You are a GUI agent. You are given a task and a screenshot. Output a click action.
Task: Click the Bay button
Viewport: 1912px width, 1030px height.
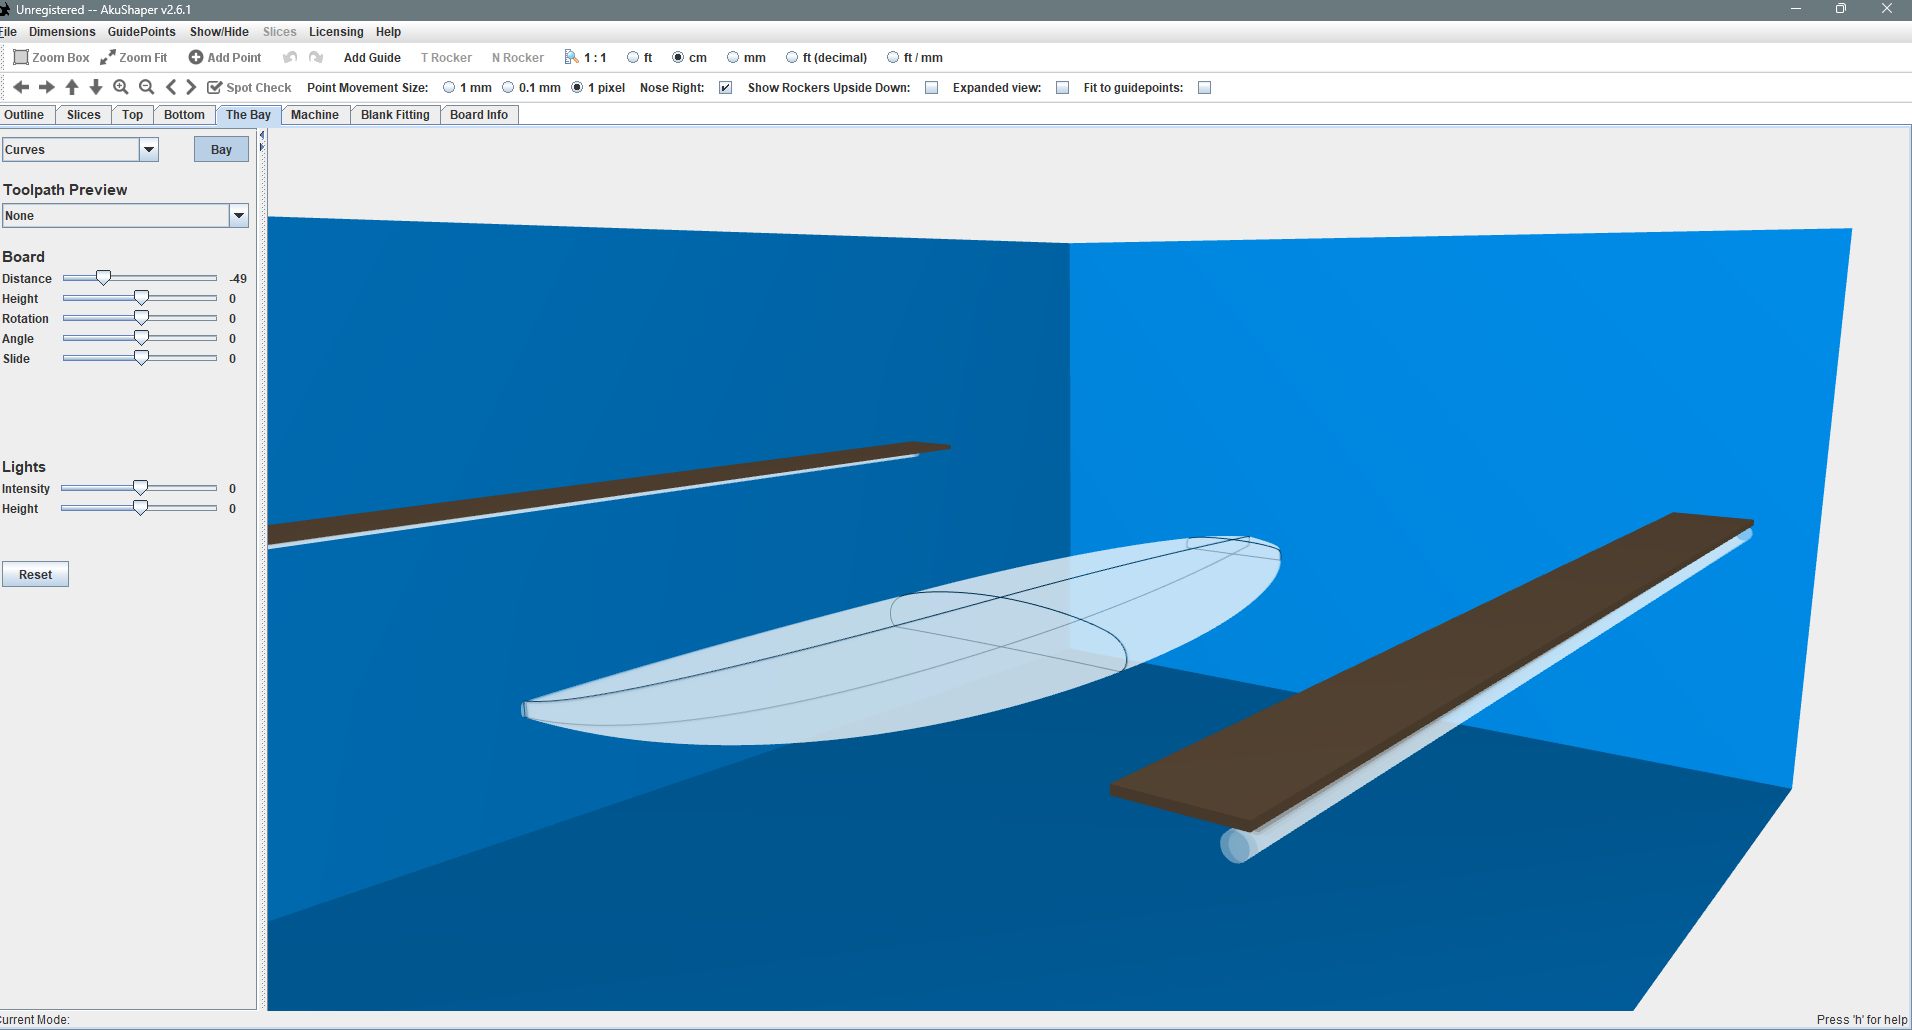click(x=221, y=150)
